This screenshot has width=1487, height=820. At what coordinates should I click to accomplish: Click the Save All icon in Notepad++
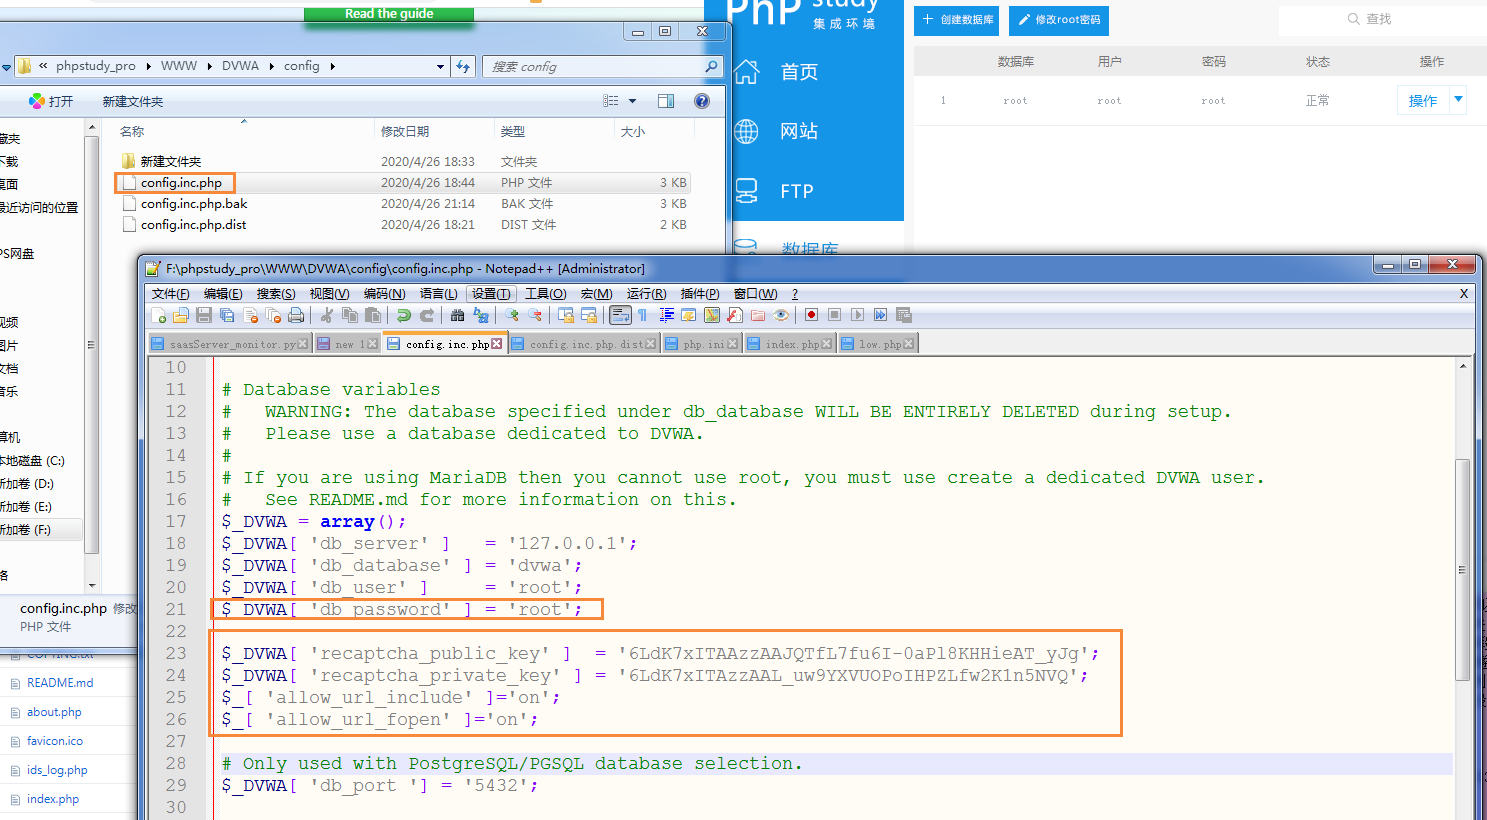227,315
